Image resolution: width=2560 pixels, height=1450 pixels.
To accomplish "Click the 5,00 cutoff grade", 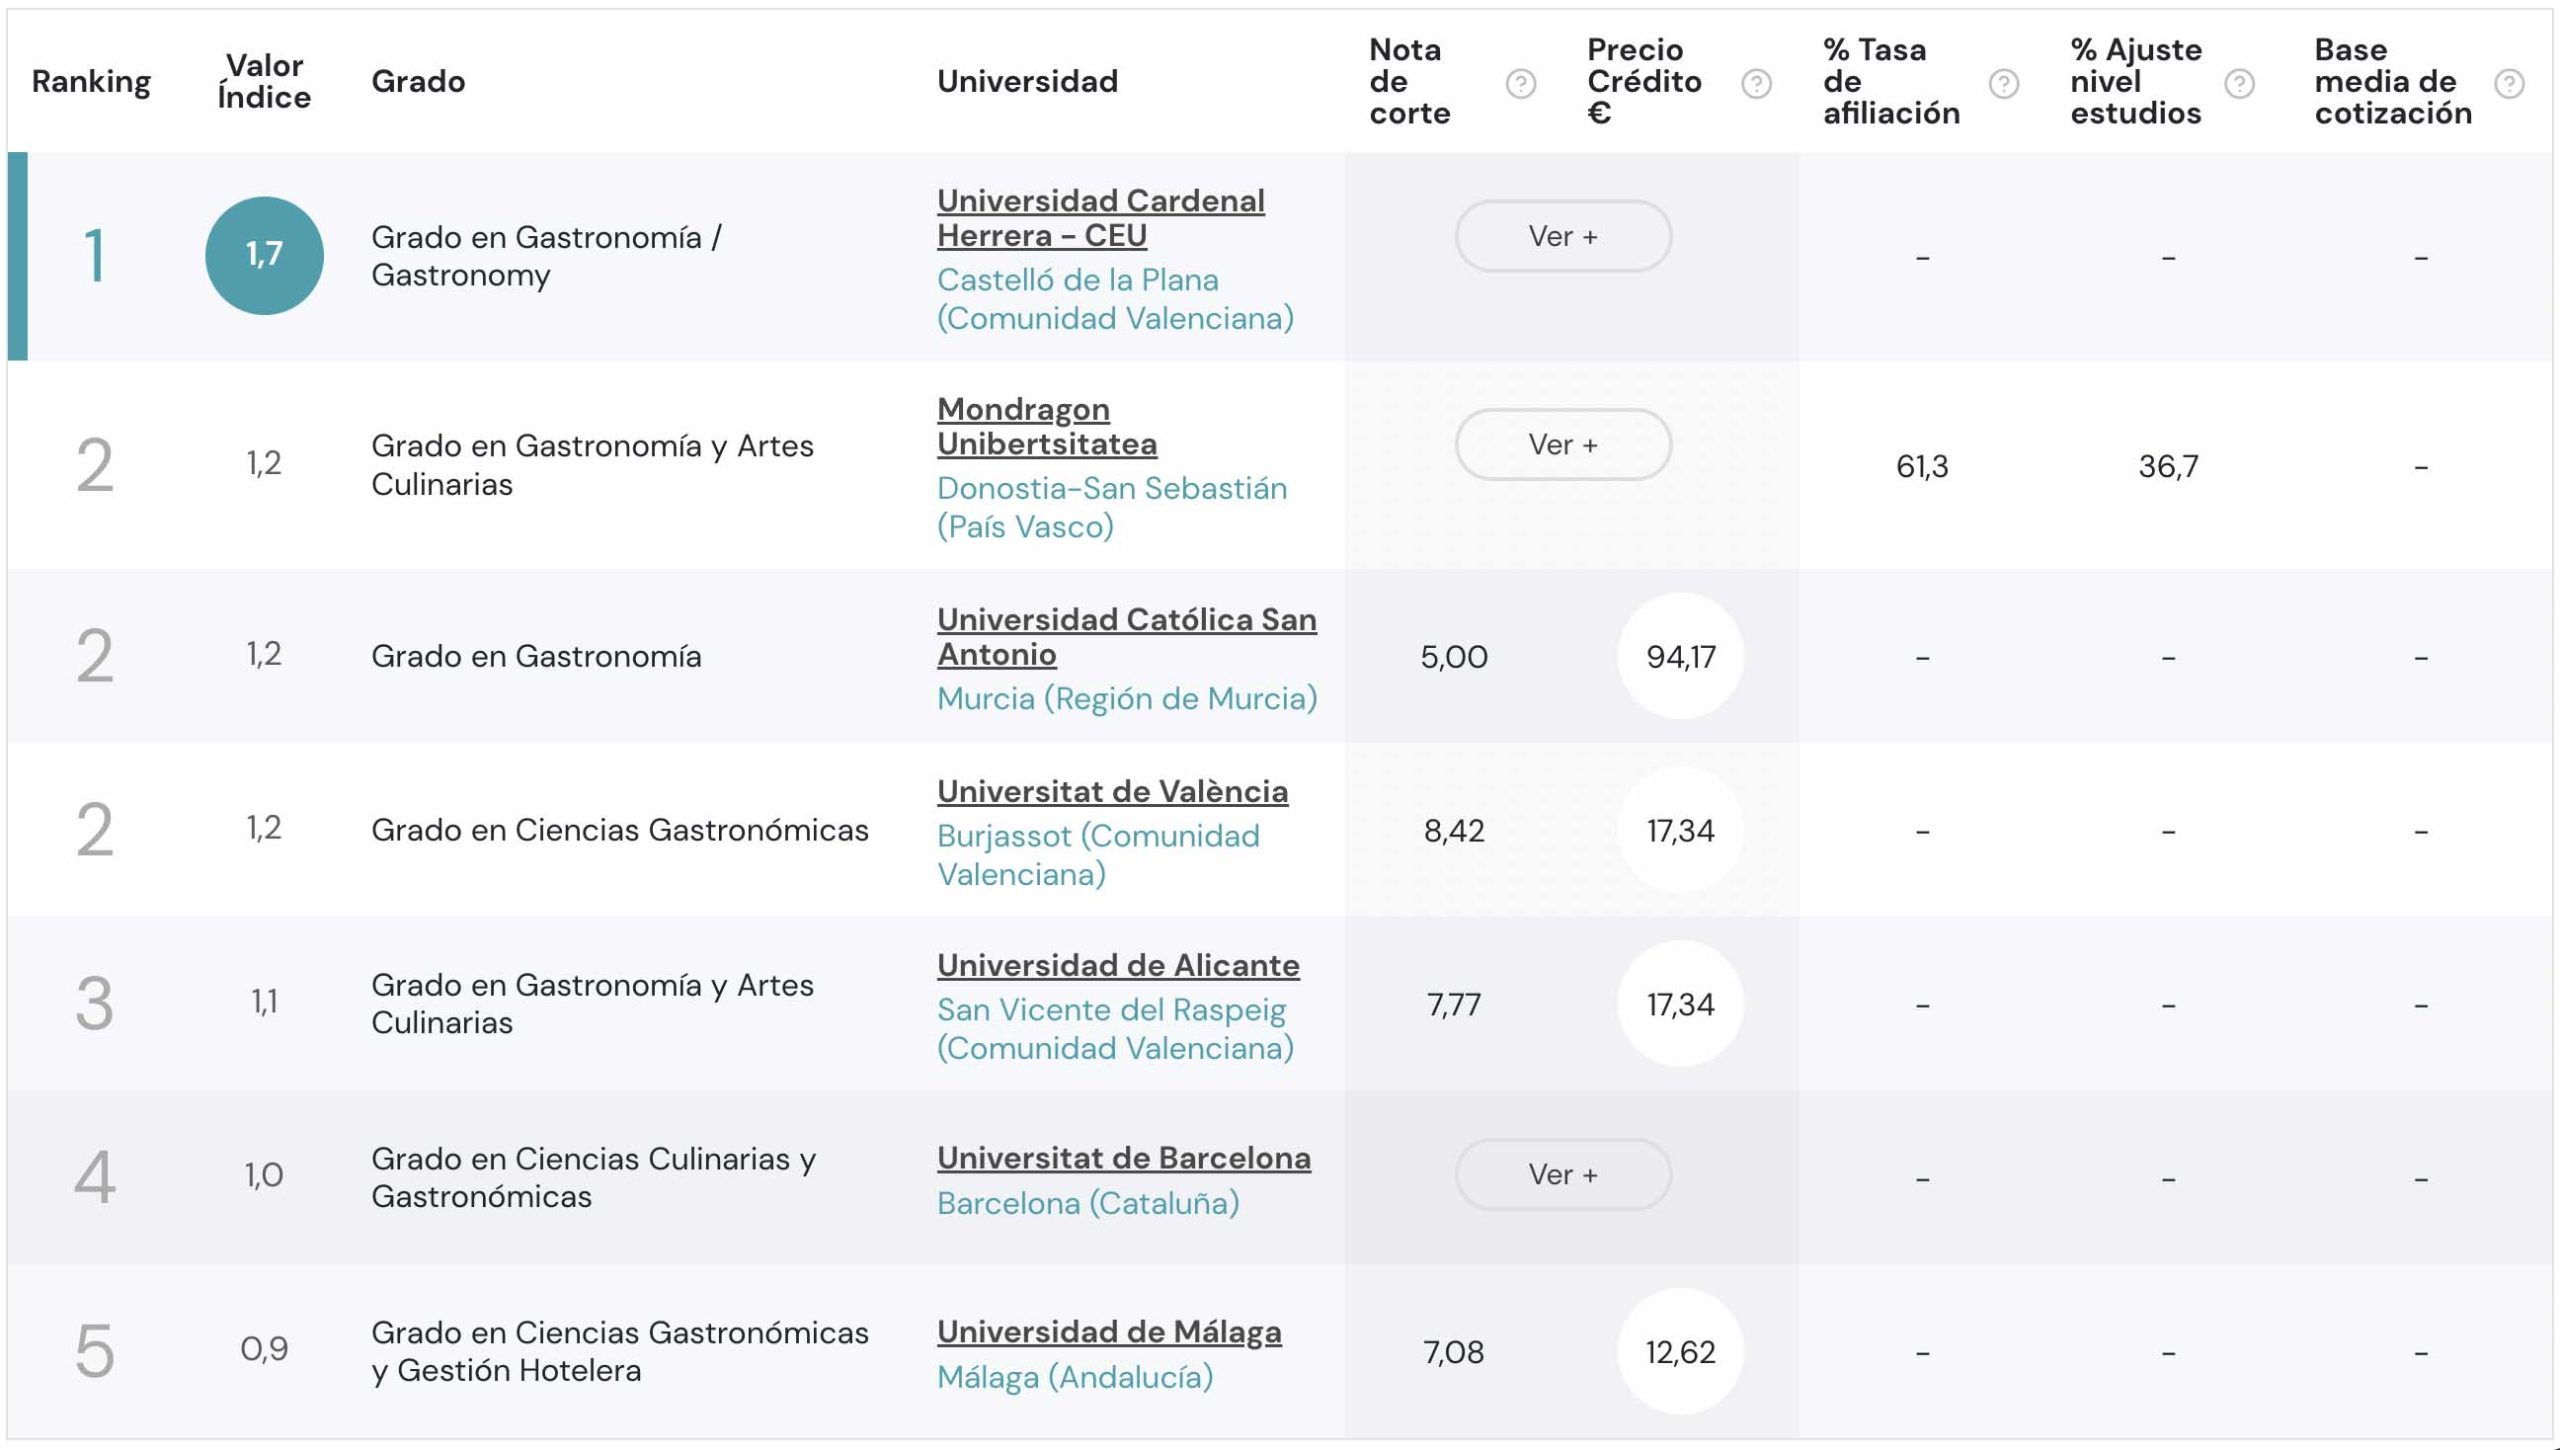I will [x=1454, y=657].
